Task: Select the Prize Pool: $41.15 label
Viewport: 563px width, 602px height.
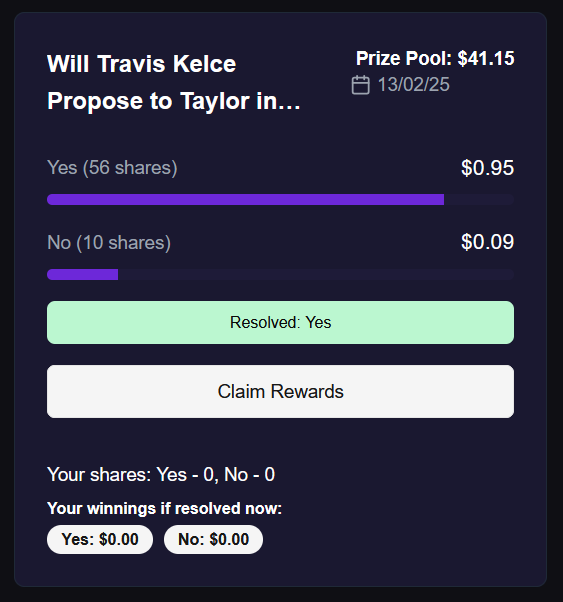Action: pyautogui.click(x=435, y=59)
